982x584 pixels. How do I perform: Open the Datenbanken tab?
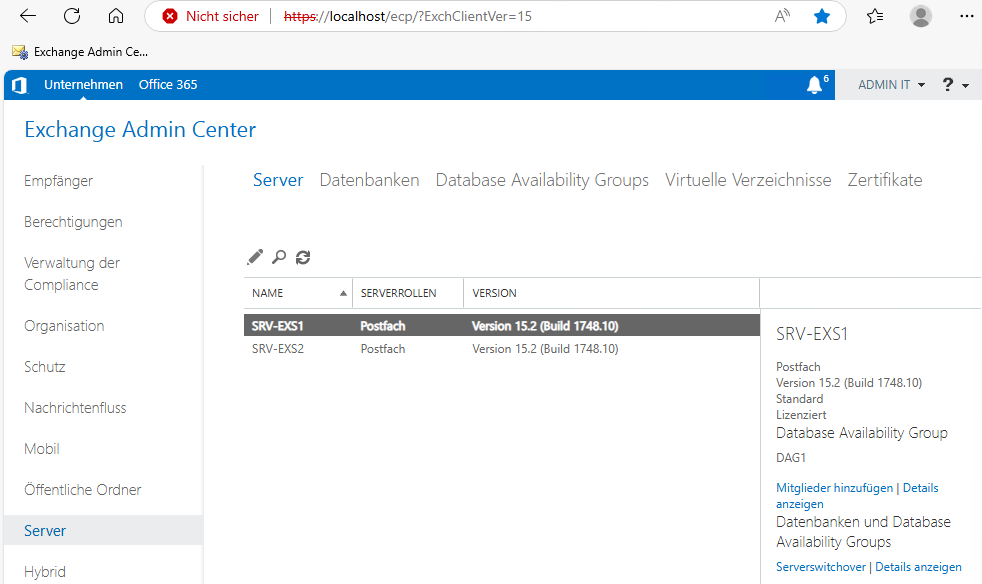(x=370, y=180)
